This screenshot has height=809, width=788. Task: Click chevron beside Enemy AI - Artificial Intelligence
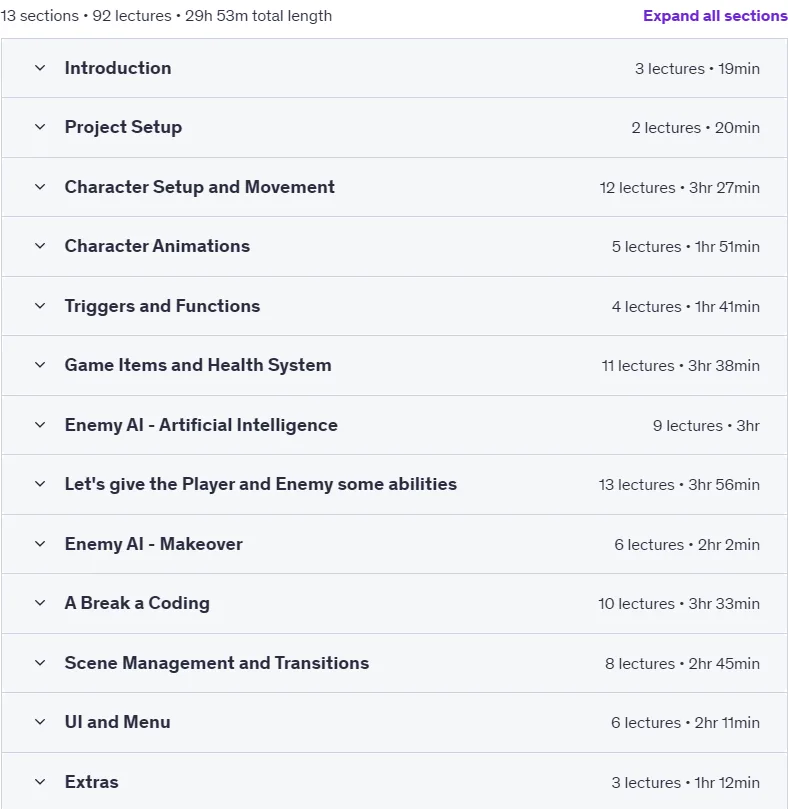point(40,425)
